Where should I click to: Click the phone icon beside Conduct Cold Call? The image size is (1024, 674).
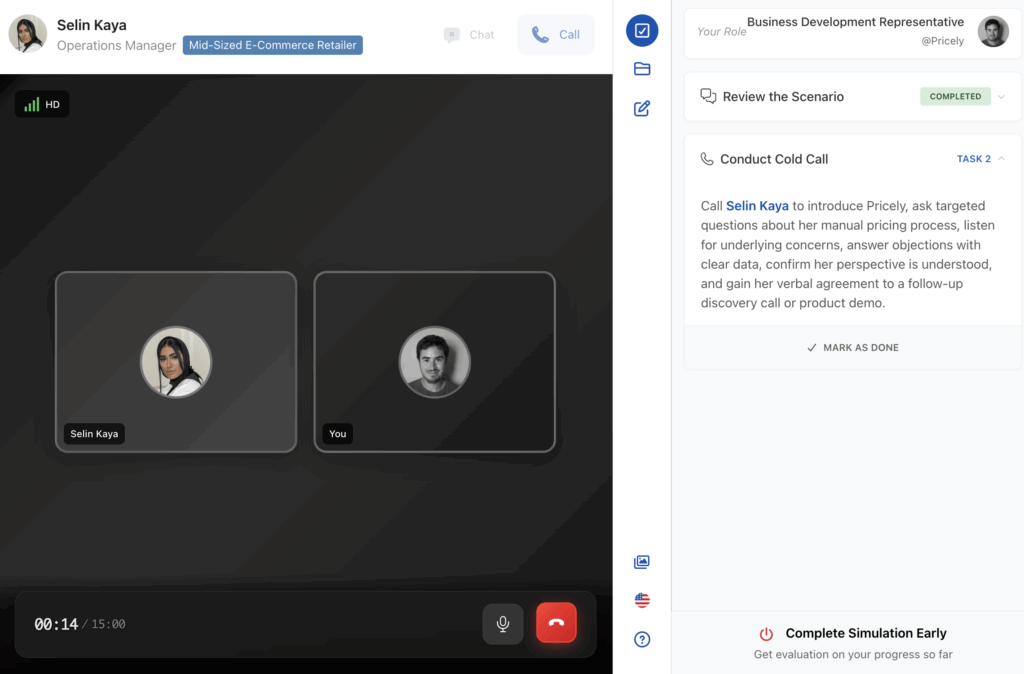(707, 159)
